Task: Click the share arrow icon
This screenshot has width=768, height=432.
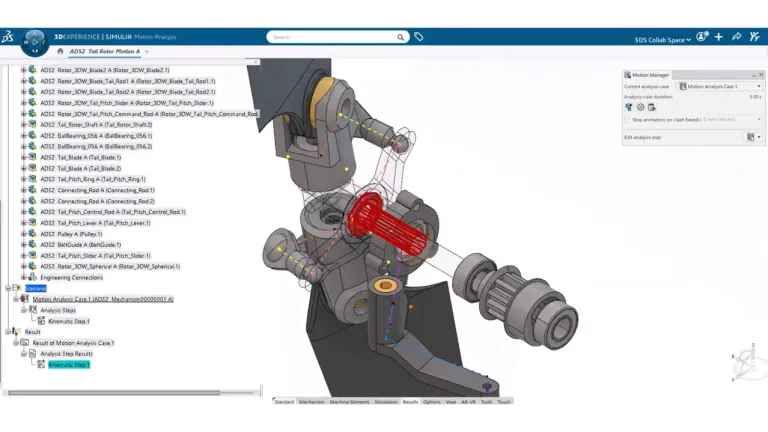Action: pos(737,37)
